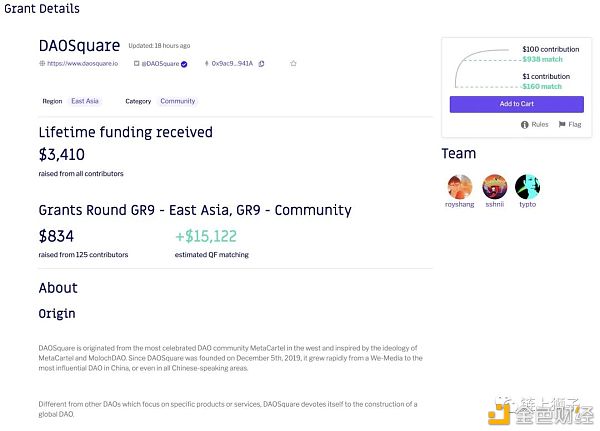
Task: Click the Origin subheading
Action: (57, 313)
